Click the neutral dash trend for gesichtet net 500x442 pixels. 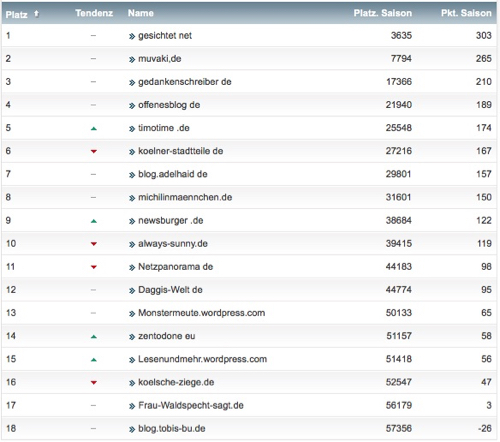pyautogui.click(x=93, y=36)
